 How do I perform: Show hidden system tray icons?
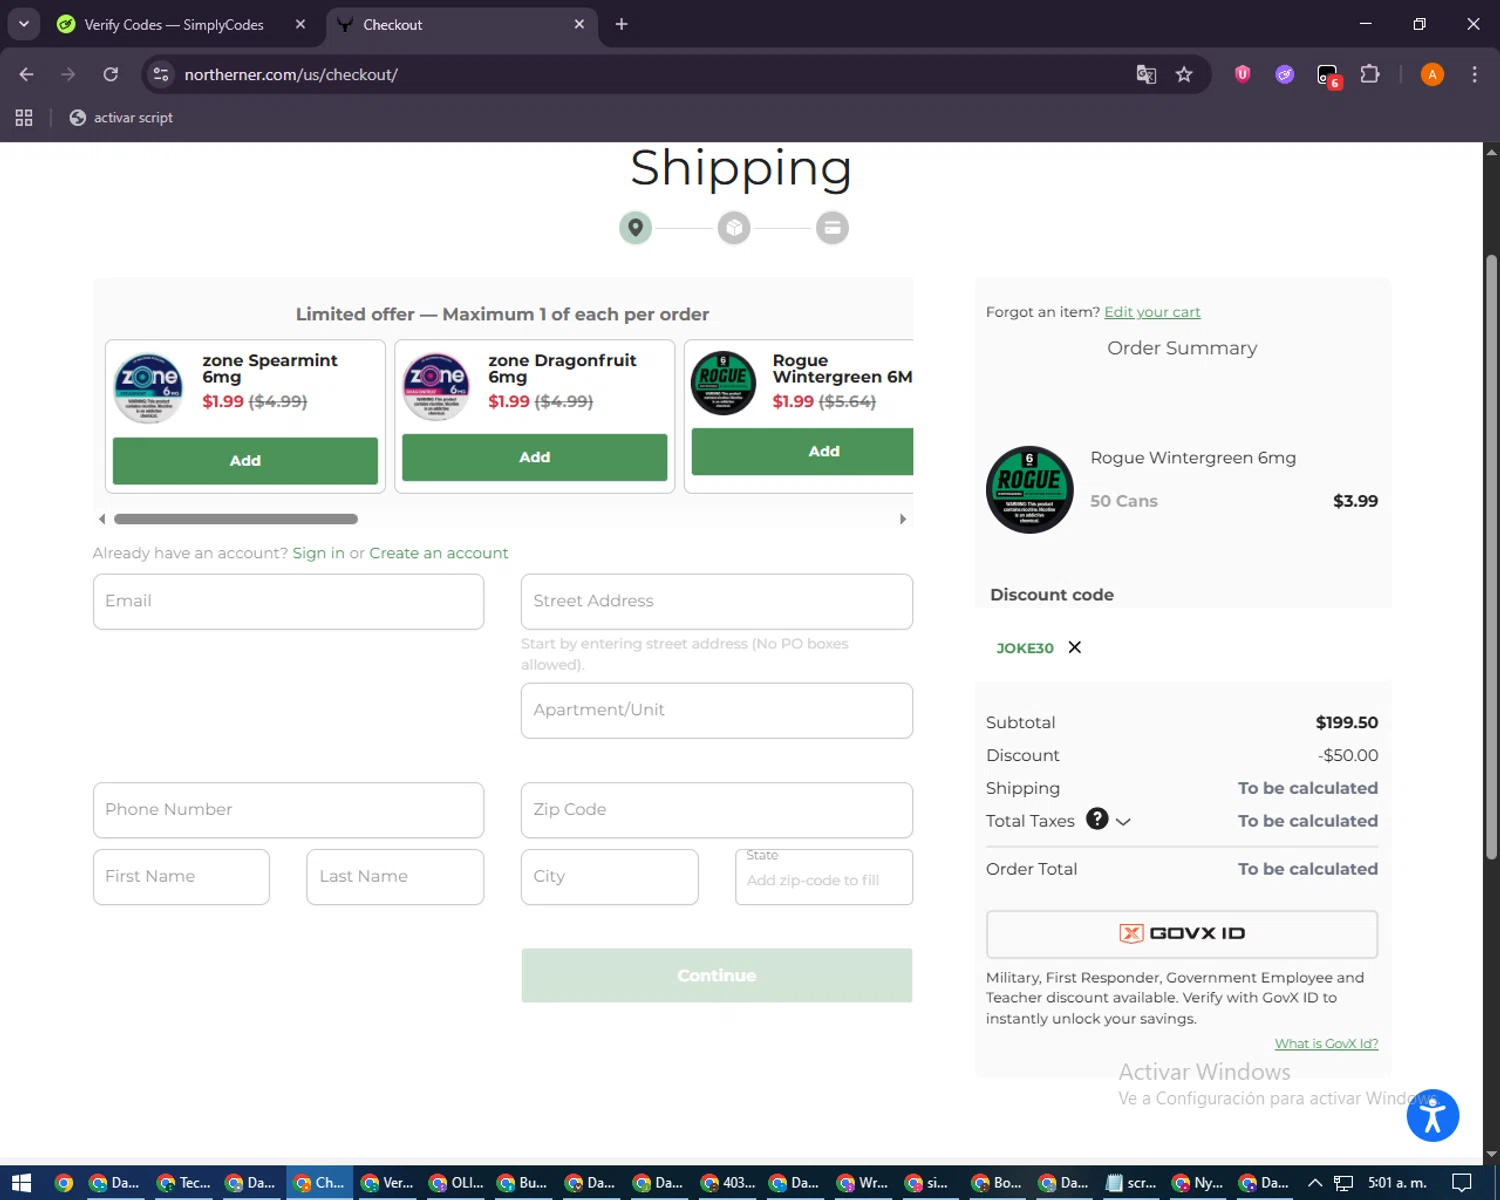pos(1315,1183)
